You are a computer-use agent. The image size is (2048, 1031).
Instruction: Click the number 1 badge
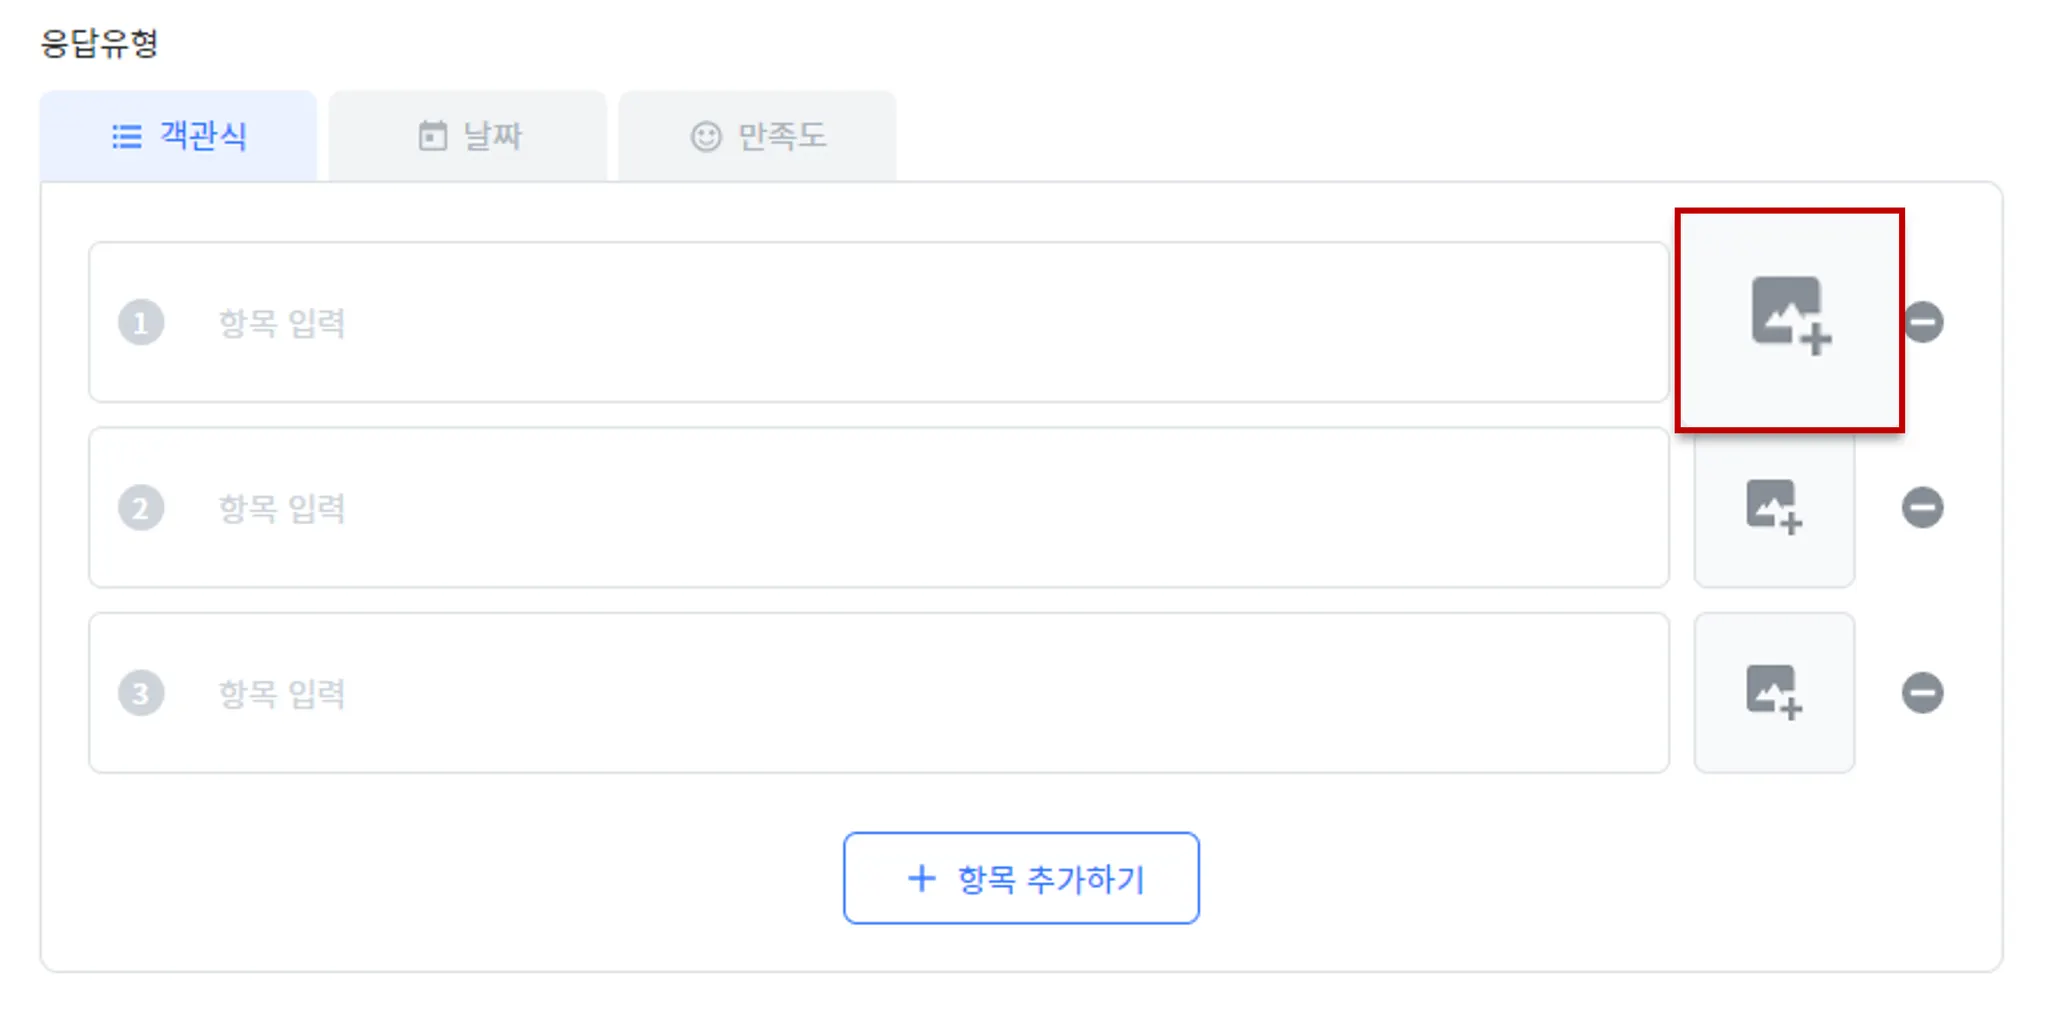pyautogui.click(x=141, y=323)
